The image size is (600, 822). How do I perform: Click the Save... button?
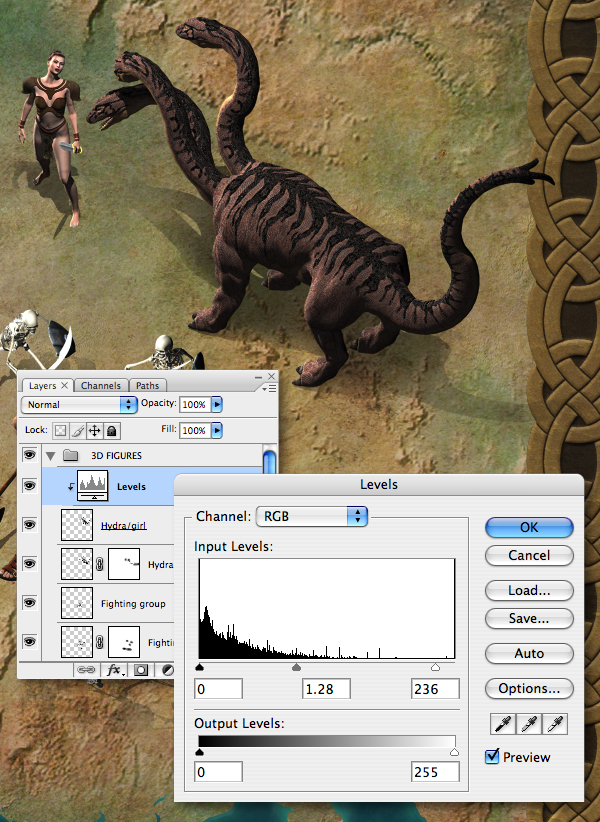[x=529, y=618]
